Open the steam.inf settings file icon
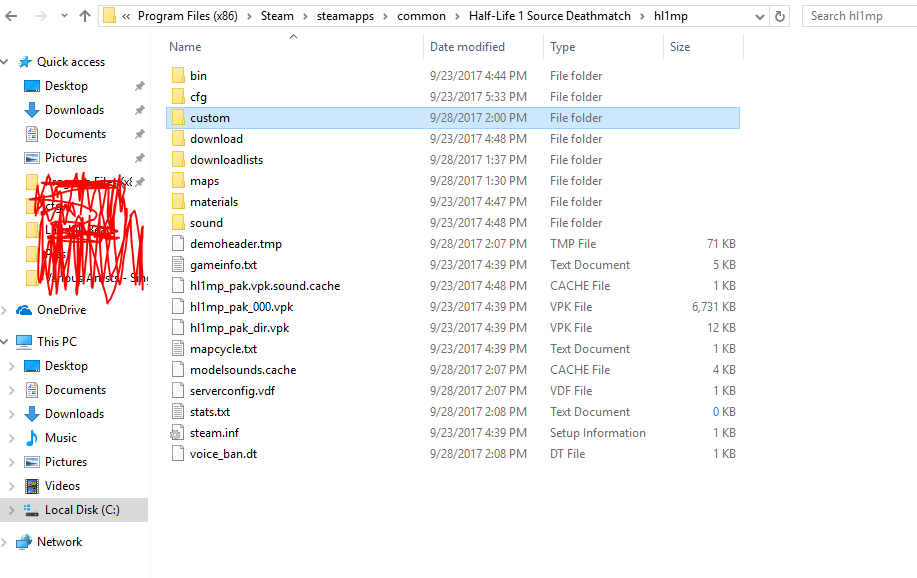 coord(177,434)
